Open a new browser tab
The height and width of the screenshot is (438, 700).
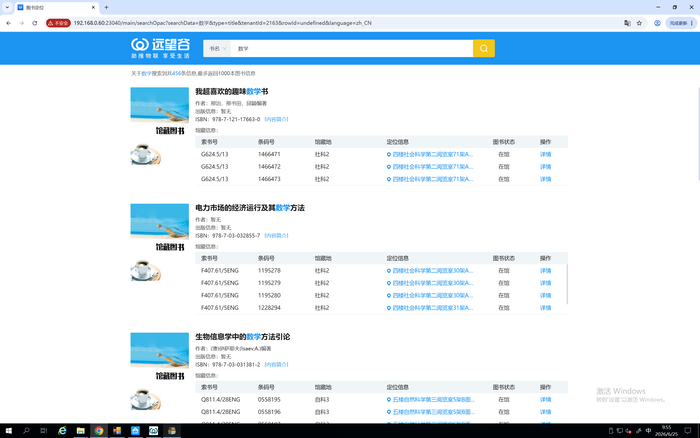pyautogui.click(x=106, y=7)
